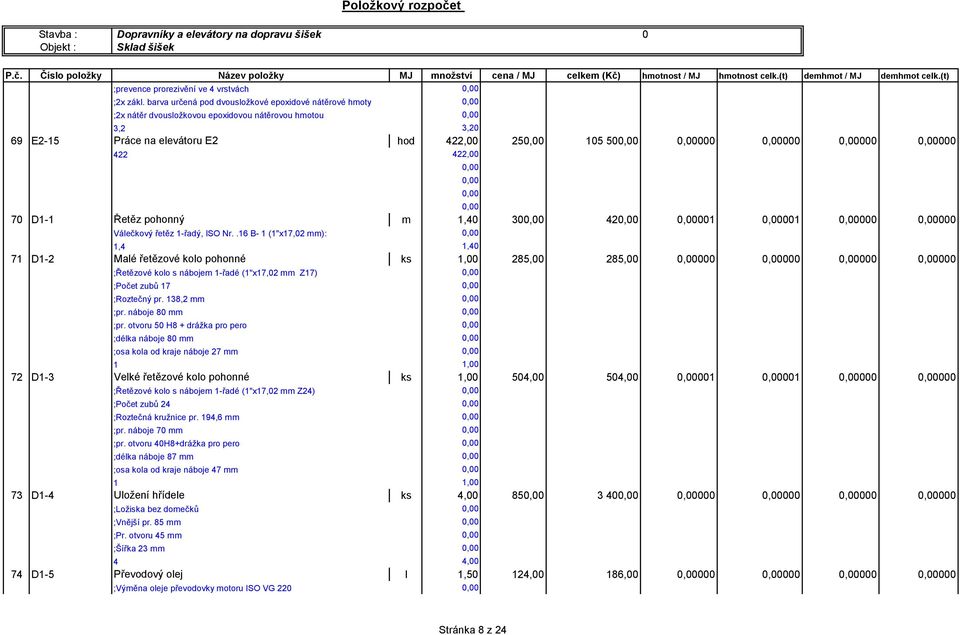Select the note ";osa kola od kraje náboje 27 mm"

pyautogui.click(x=176, y=352)
